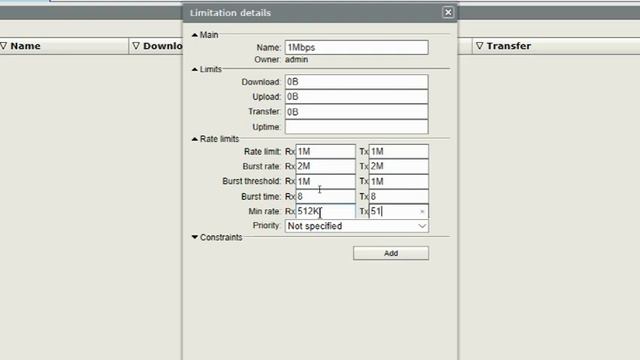This screenshot has width=640, height=360.
Task: Sort by Download column header
Action: (x=156, y=46)
